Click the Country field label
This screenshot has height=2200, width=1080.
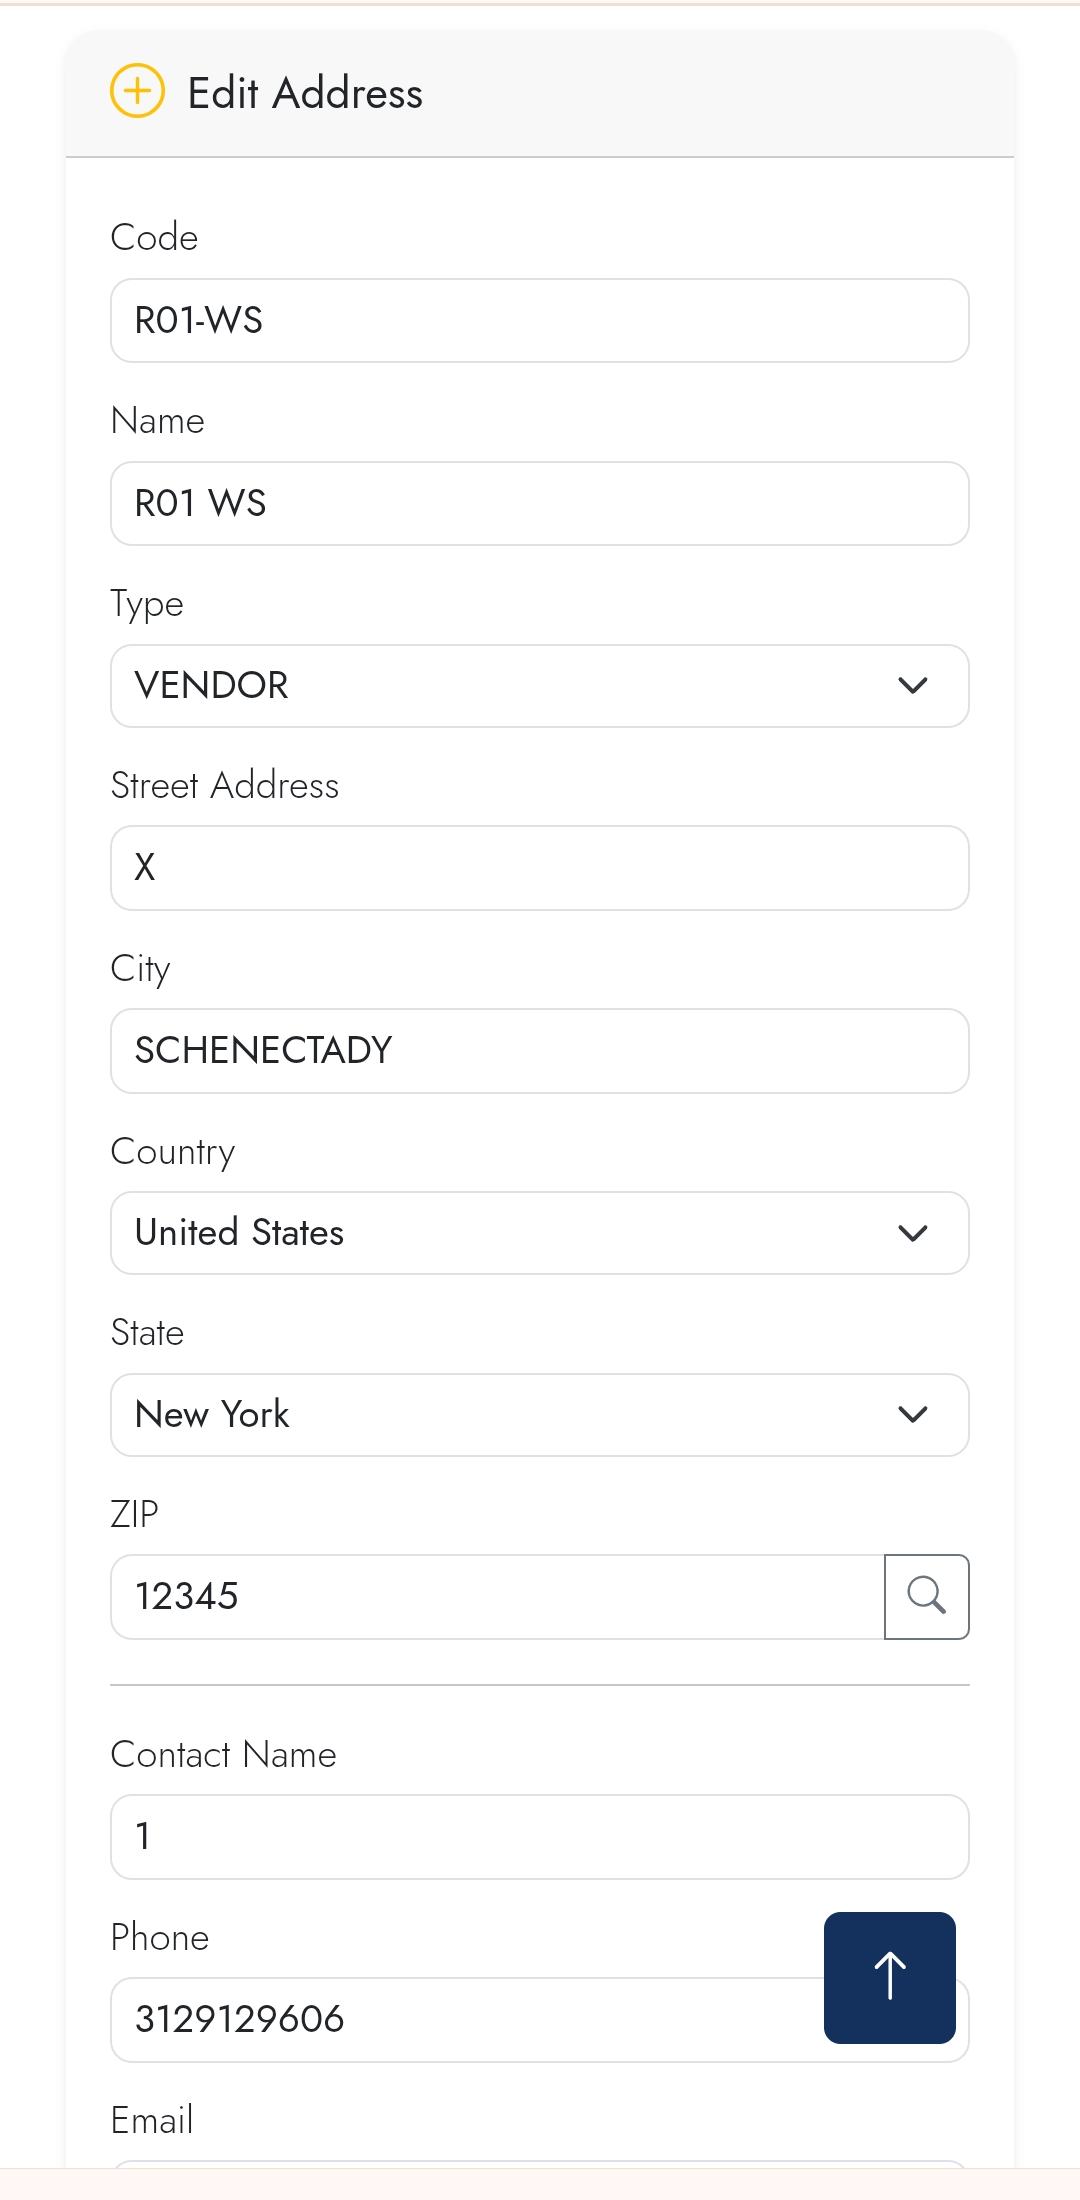pyautogui.click(x=172, y=1151)
